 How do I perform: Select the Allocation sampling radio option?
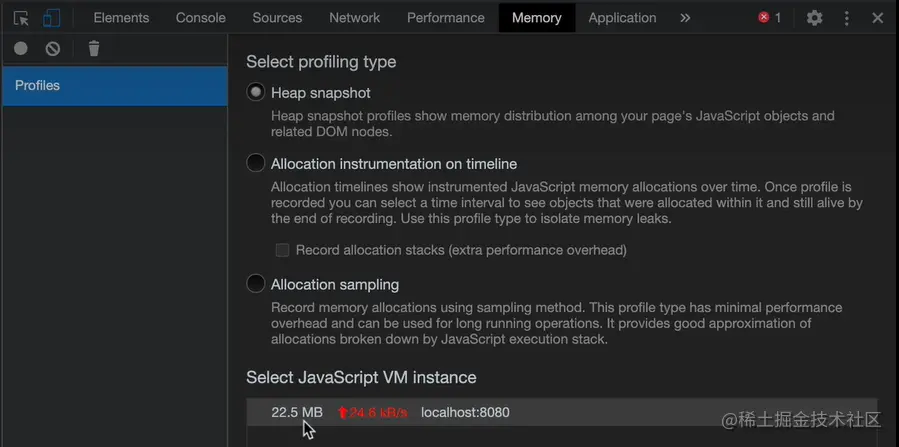[256, 284]
